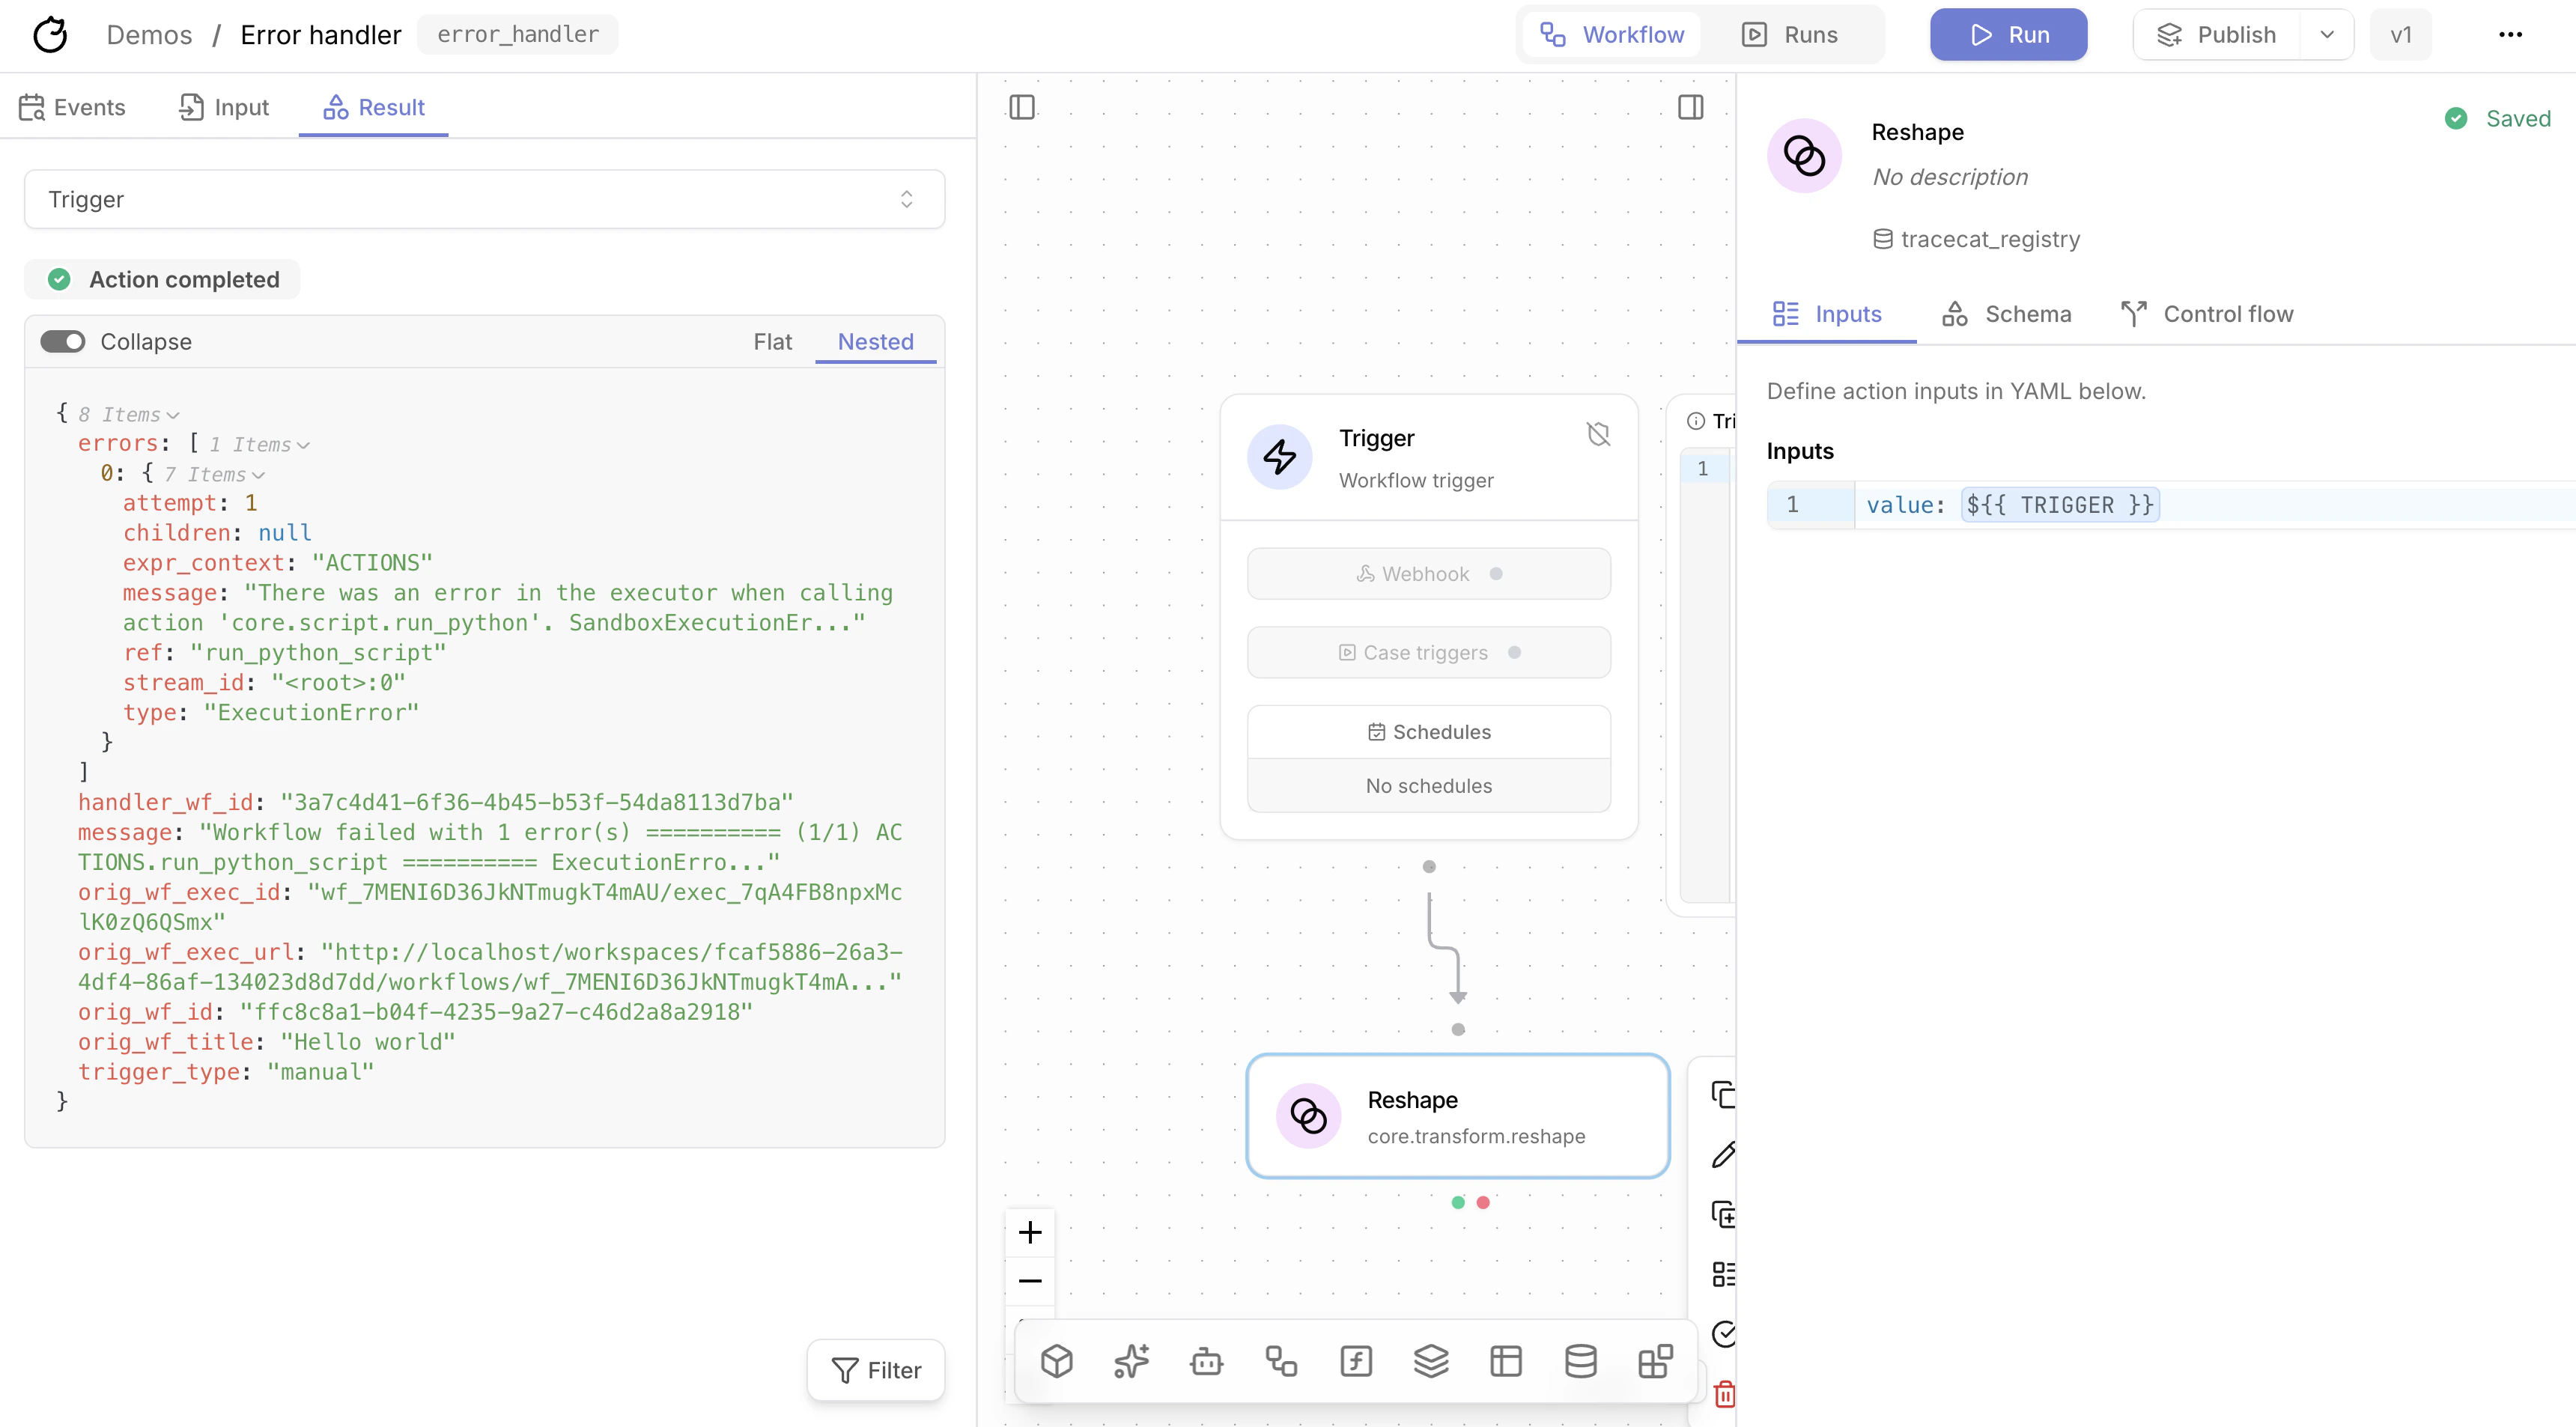Toggle the Collapse switch in result panel
Image resolution: width=2576 pixels, height=1427 pixels.
pos(64,341)
